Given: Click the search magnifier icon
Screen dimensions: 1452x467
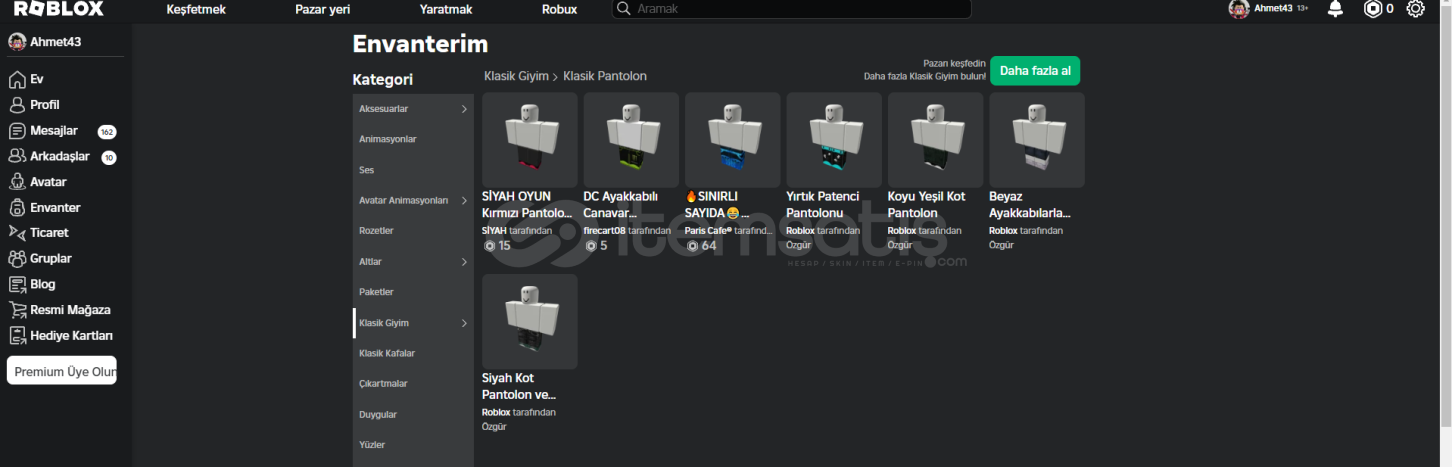Looking at the screenshot, I should [x=625, y=9].
